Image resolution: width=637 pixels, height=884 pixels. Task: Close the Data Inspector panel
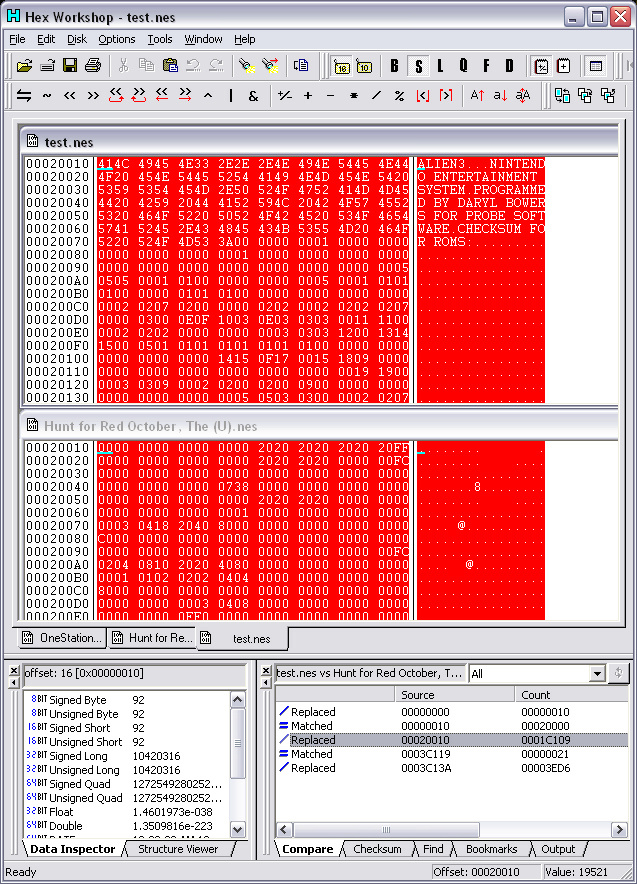(x=14, y=670)
